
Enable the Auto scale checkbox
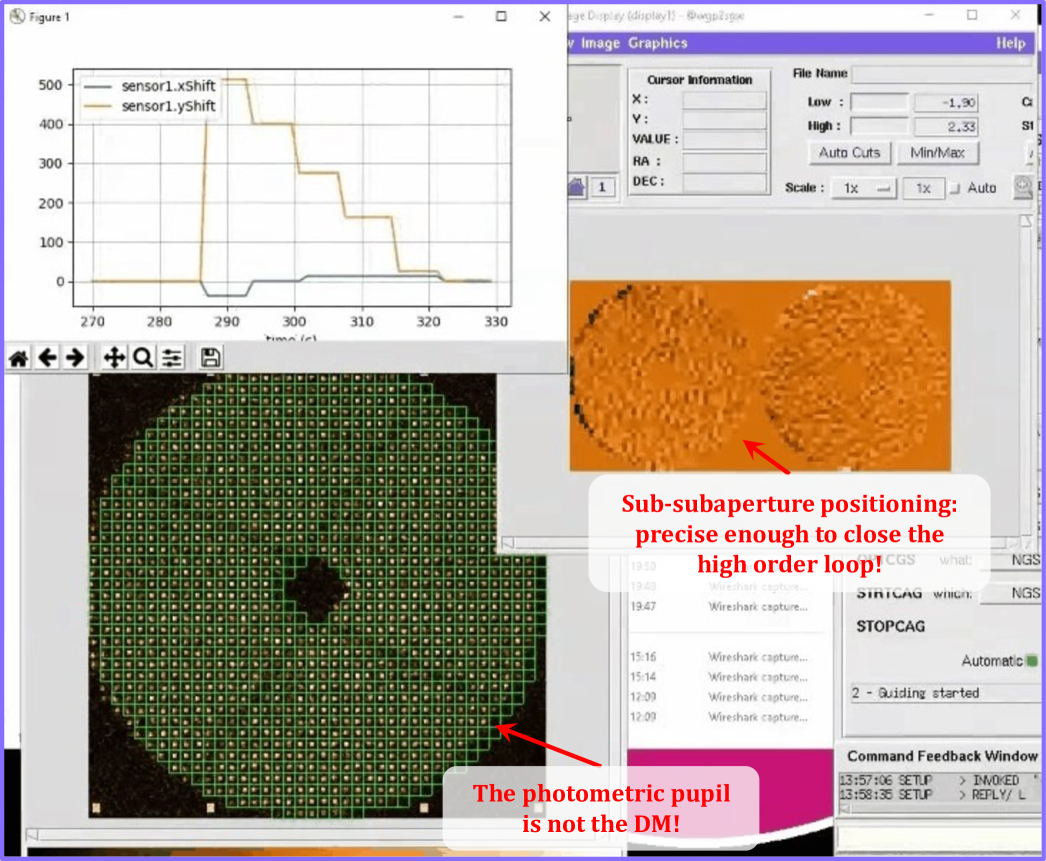pyautogui.click(x=954, y=188)
